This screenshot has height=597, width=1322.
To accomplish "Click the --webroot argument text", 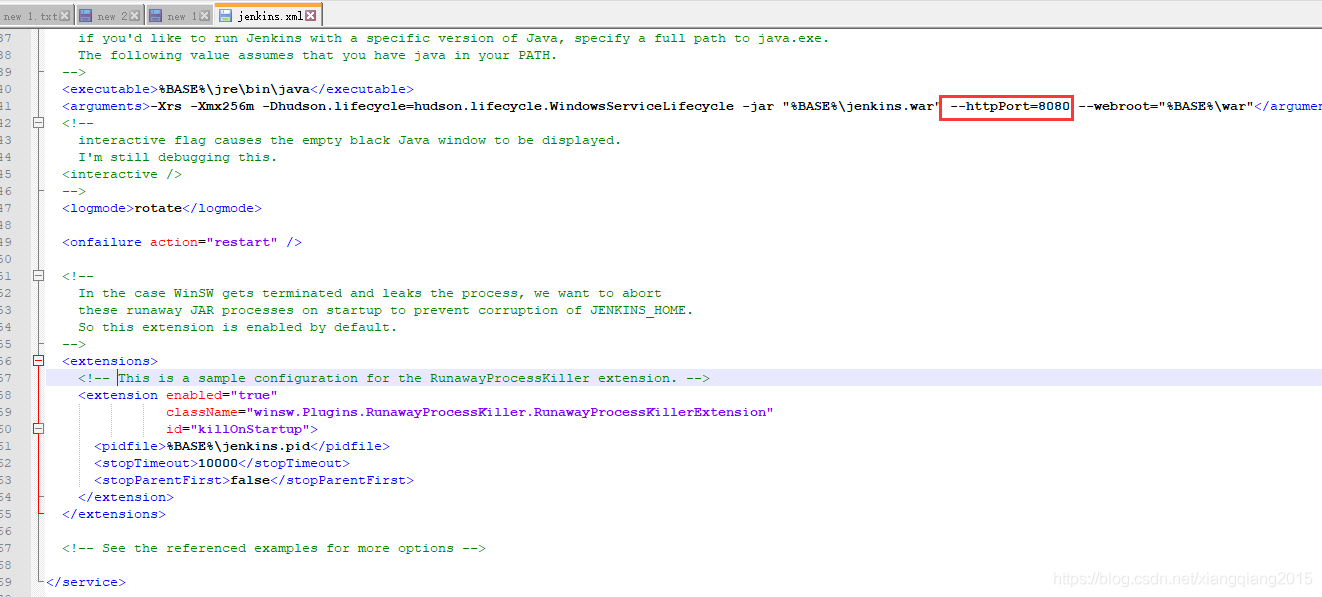I will point(1166,106).
